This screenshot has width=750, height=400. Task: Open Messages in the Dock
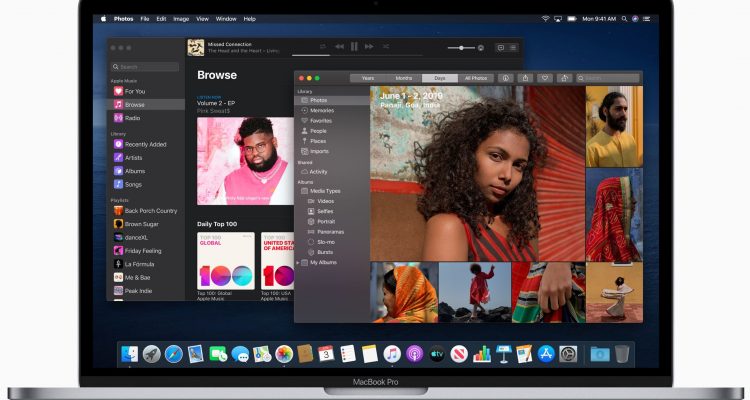pyautogui.click(x=240, y=354)
